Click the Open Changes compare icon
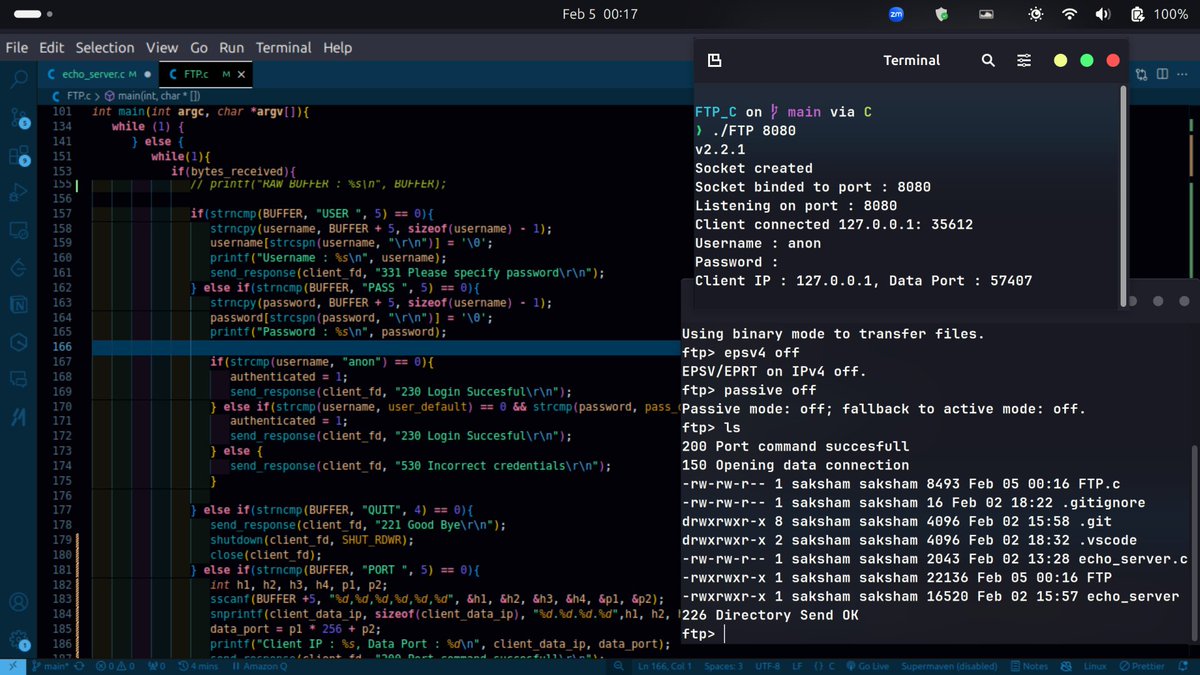The image size is (1200, 675). coord(1141,74)
